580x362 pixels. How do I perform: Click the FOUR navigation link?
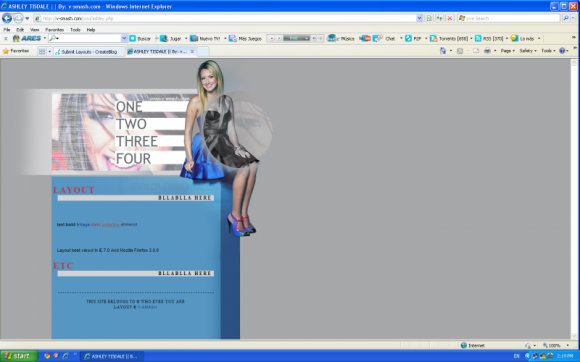pos(134,159)
